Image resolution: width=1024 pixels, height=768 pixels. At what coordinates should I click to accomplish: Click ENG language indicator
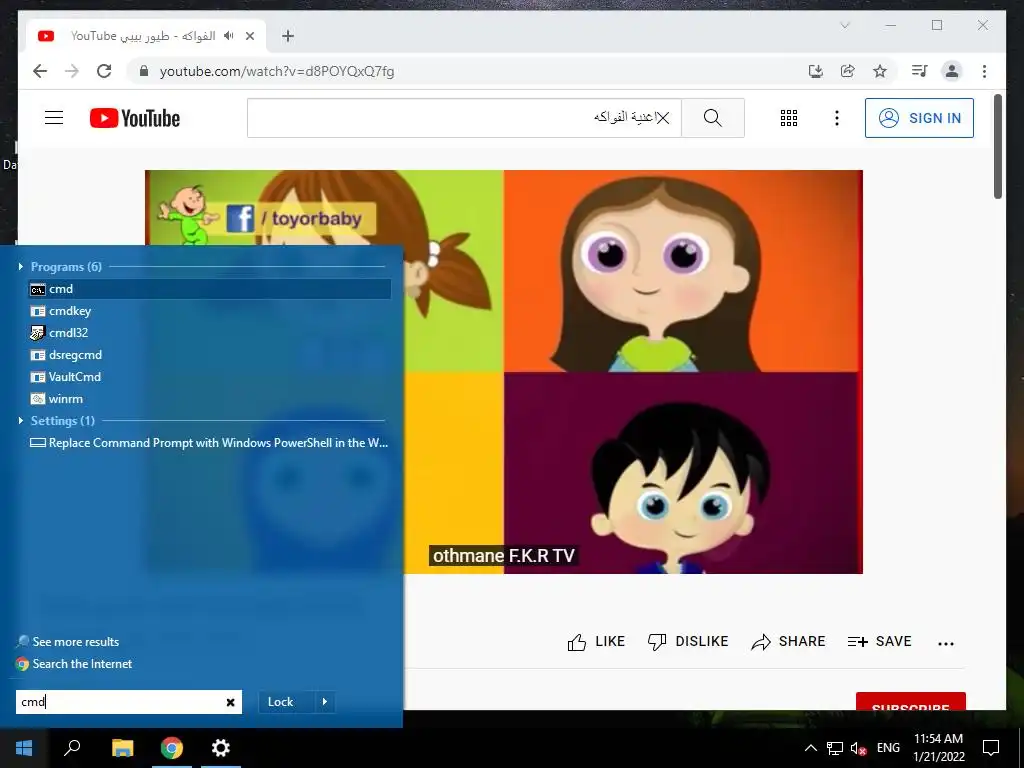888,748
